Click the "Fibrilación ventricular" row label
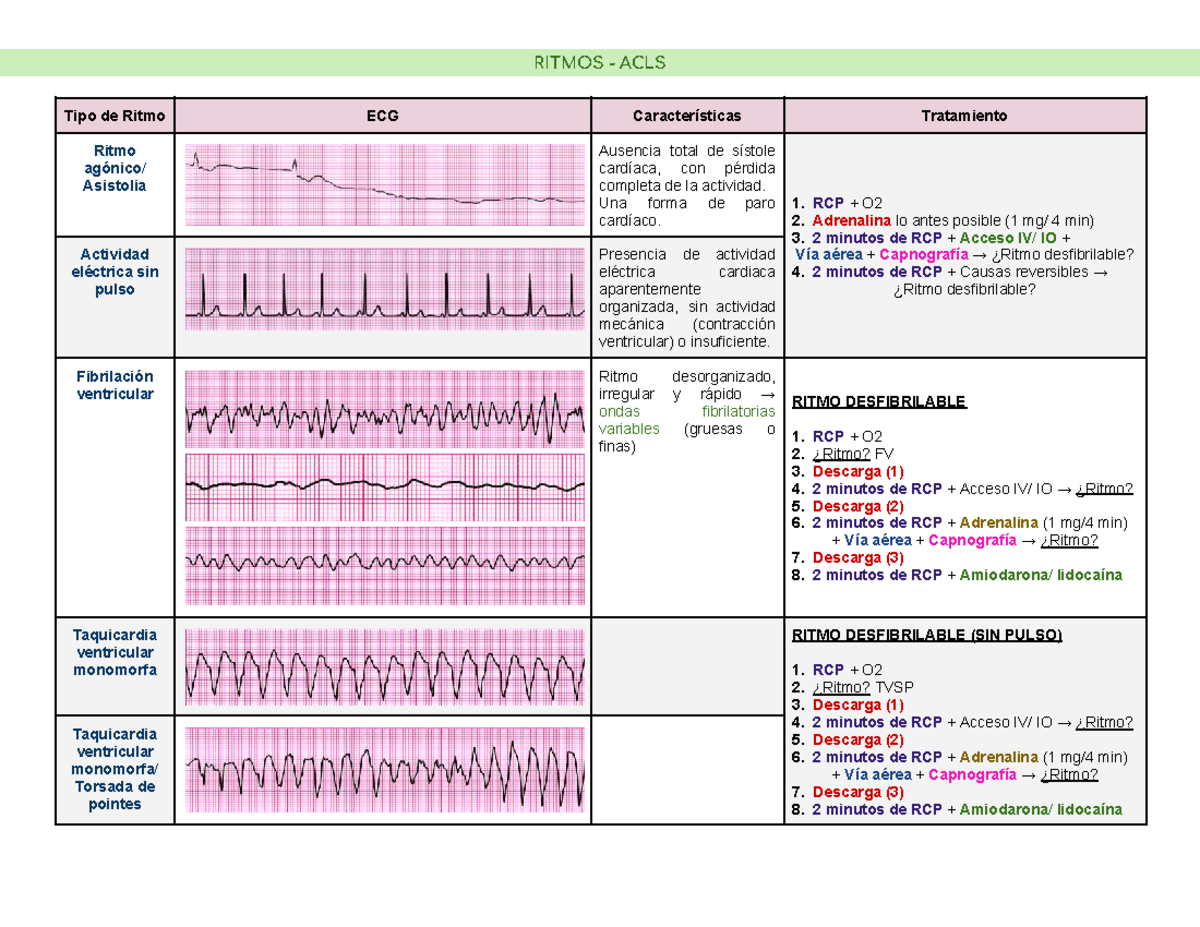The height and width of the screenshot is (927, 1200). click(x=115, y=385)
